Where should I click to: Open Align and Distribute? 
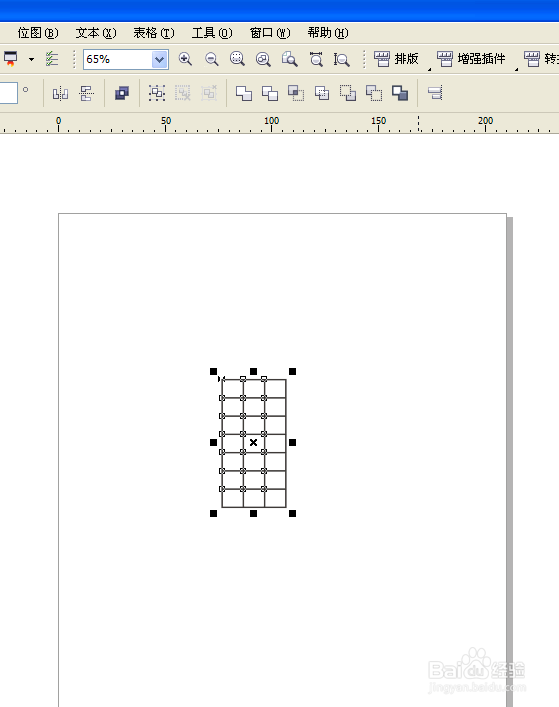click(435, 93)
